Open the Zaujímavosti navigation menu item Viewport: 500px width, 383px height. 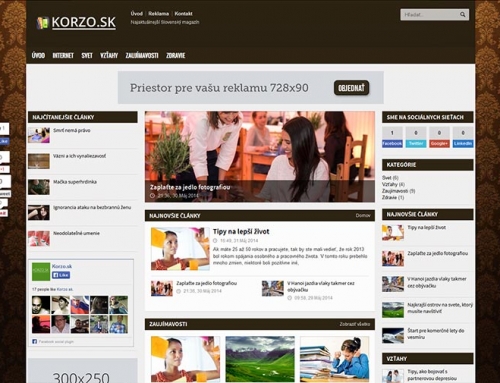point(142,56)
